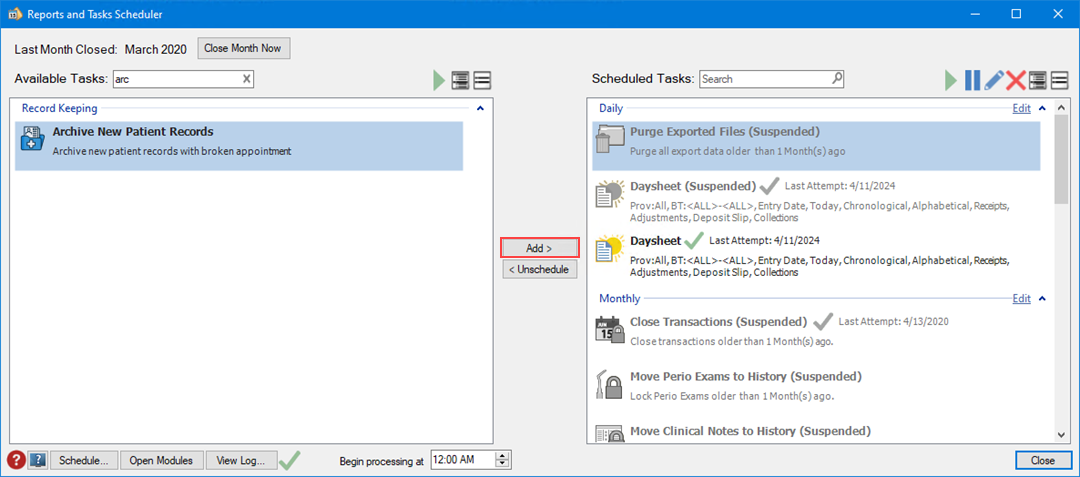Click in the Scheduled Tasks search field
The image size is (1080, 477).
765,79
